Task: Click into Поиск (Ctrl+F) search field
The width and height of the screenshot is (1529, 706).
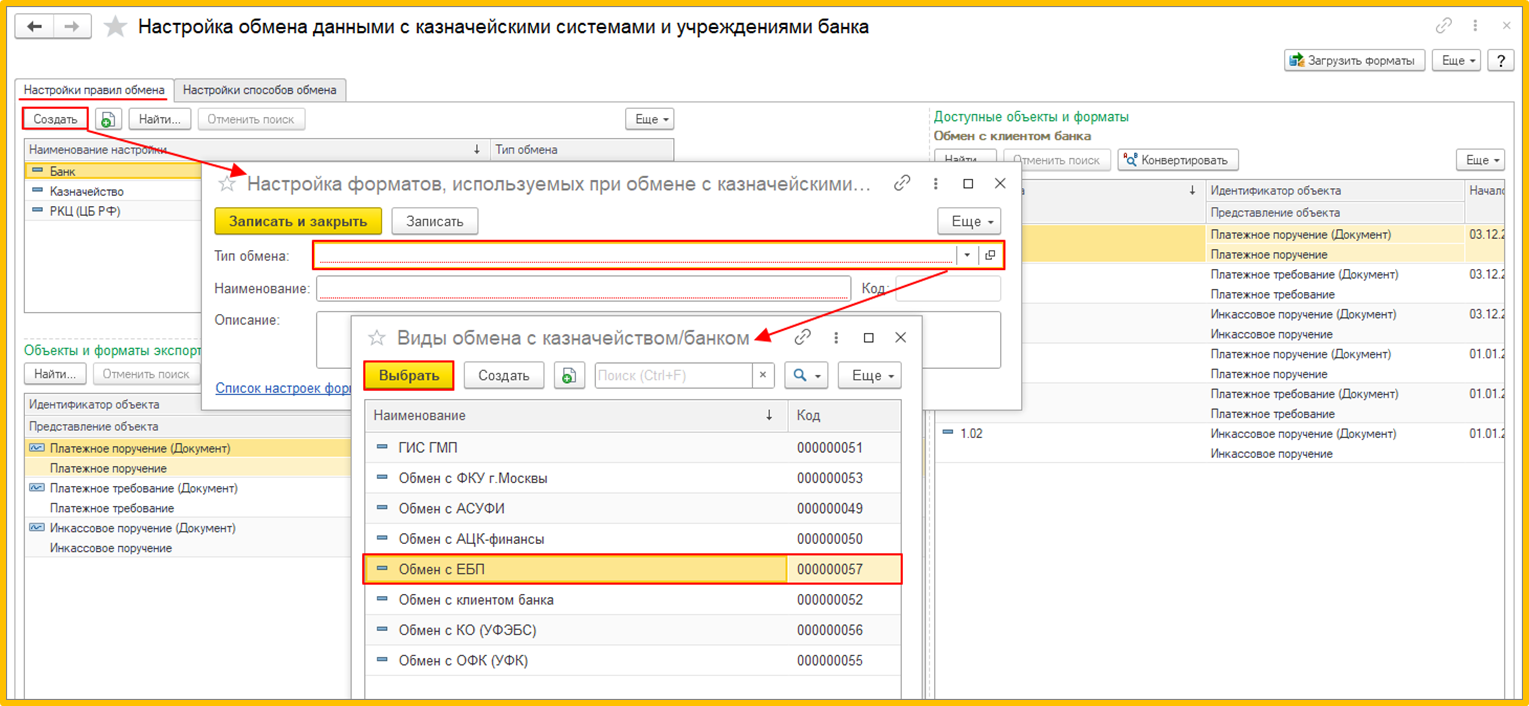Action: tap(673, 375)
